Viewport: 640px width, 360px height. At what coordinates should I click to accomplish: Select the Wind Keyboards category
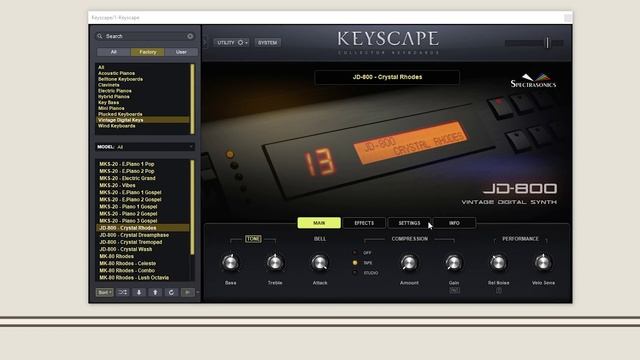[x=143, y=126]
